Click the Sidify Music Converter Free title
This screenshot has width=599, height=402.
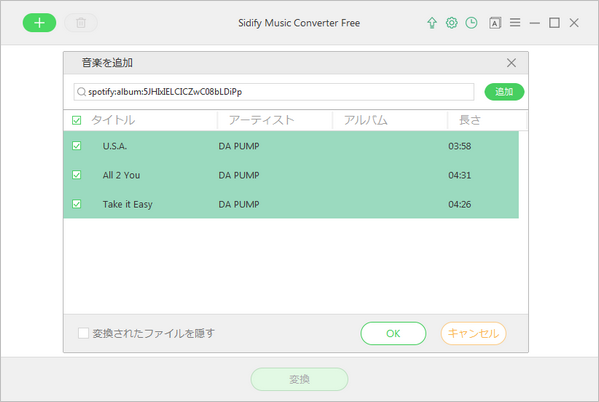299,23
